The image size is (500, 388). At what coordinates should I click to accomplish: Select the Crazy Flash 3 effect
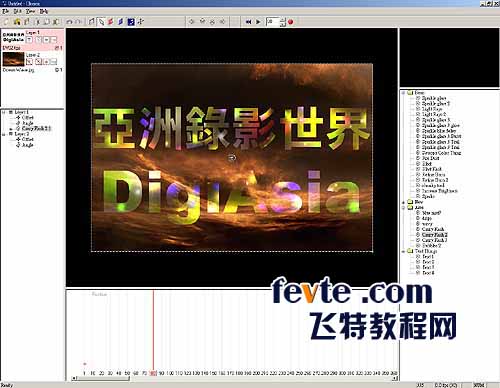[x=435, y=240]
